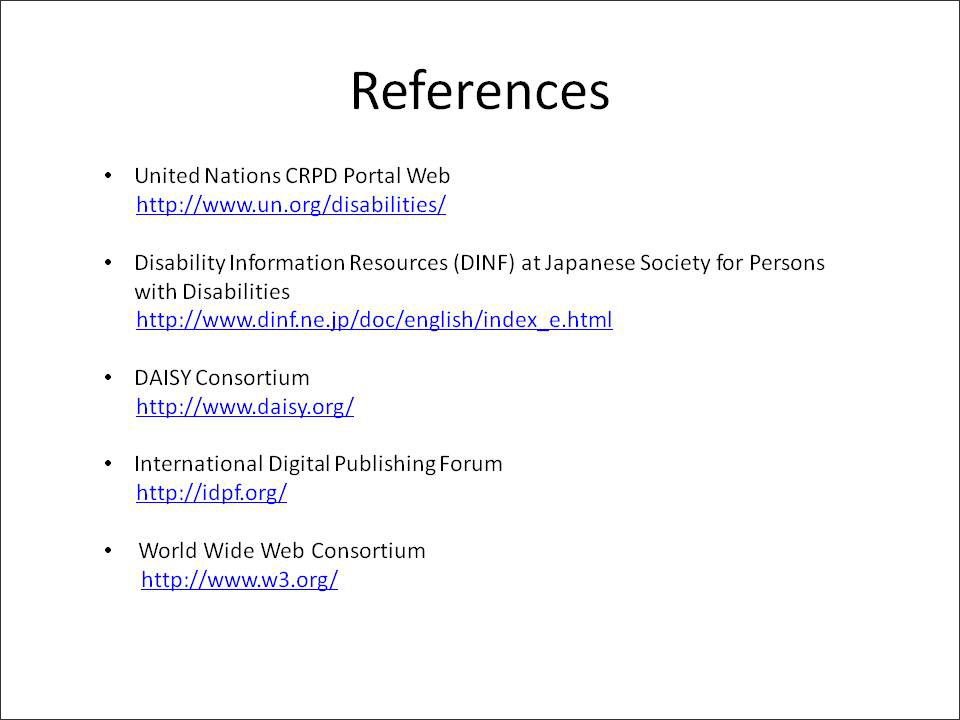Select the DAISY Consortium text
The image size is (960, 720).
tap(222, 378)
